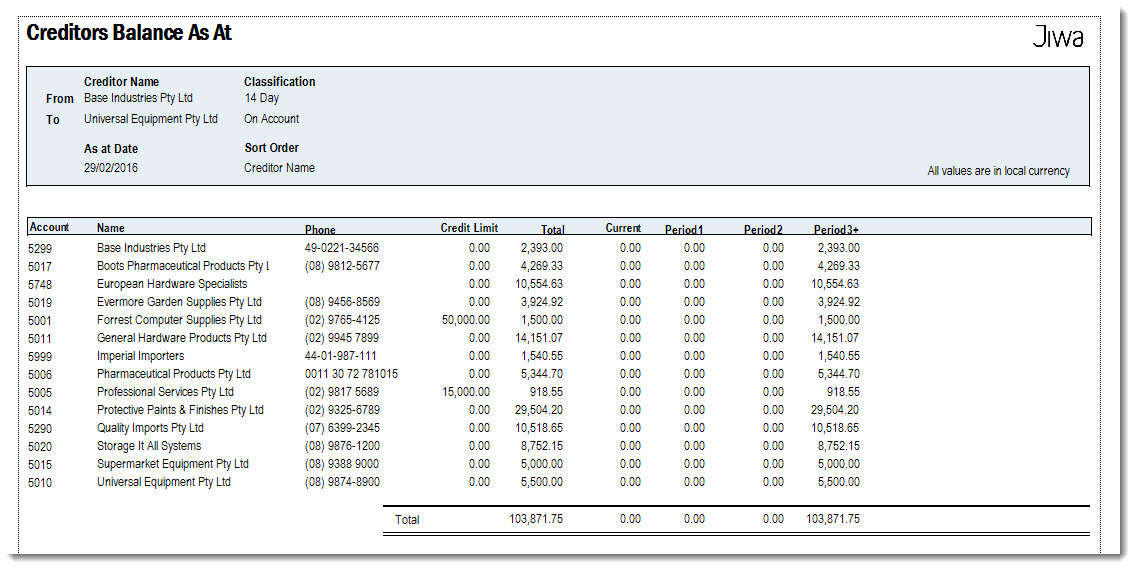The width and height of the screenshot is (1135, 569).
Task: Select Forrest Computer Supplies Pty Ltd
Action: 180,320
